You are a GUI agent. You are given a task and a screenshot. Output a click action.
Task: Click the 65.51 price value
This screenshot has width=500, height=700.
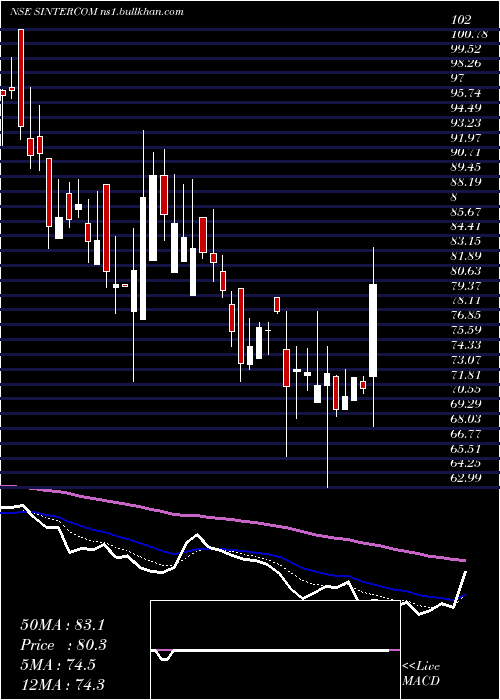point(466,448)
